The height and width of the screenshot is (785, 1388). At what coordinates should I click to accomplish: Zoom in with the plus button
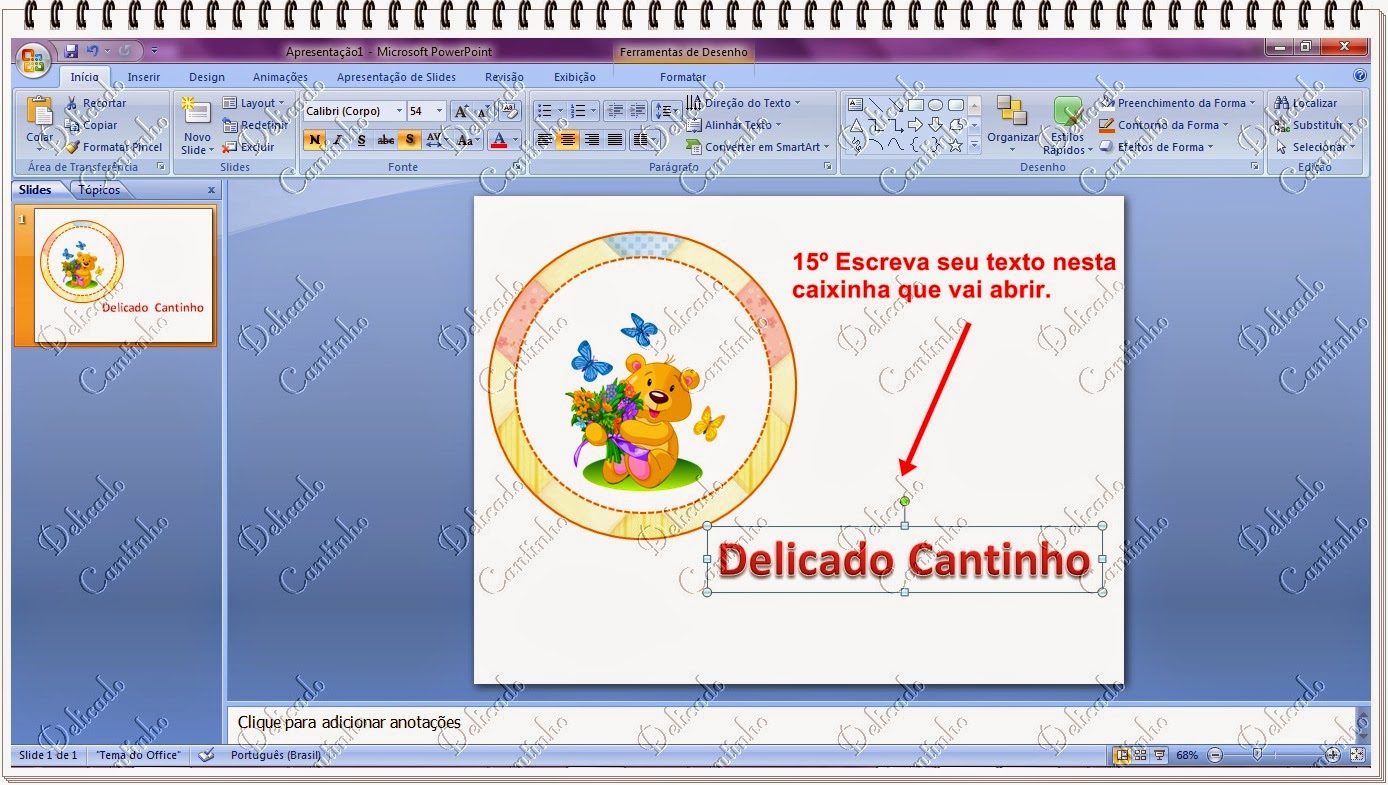1333,755
